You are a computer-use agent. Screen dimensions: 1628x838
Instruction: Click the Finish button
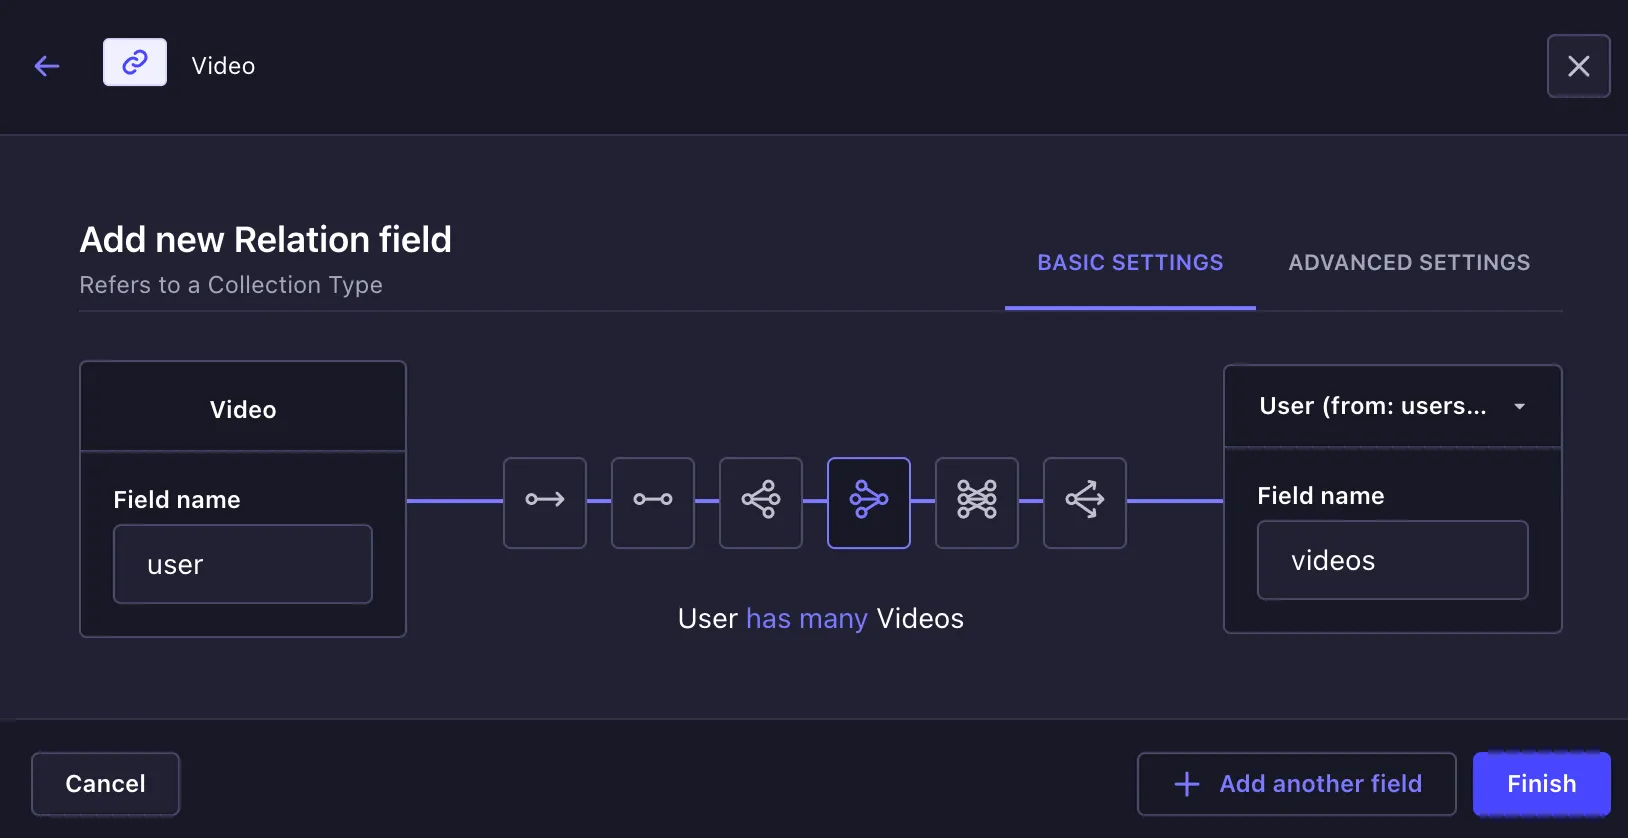(1541, 784)
